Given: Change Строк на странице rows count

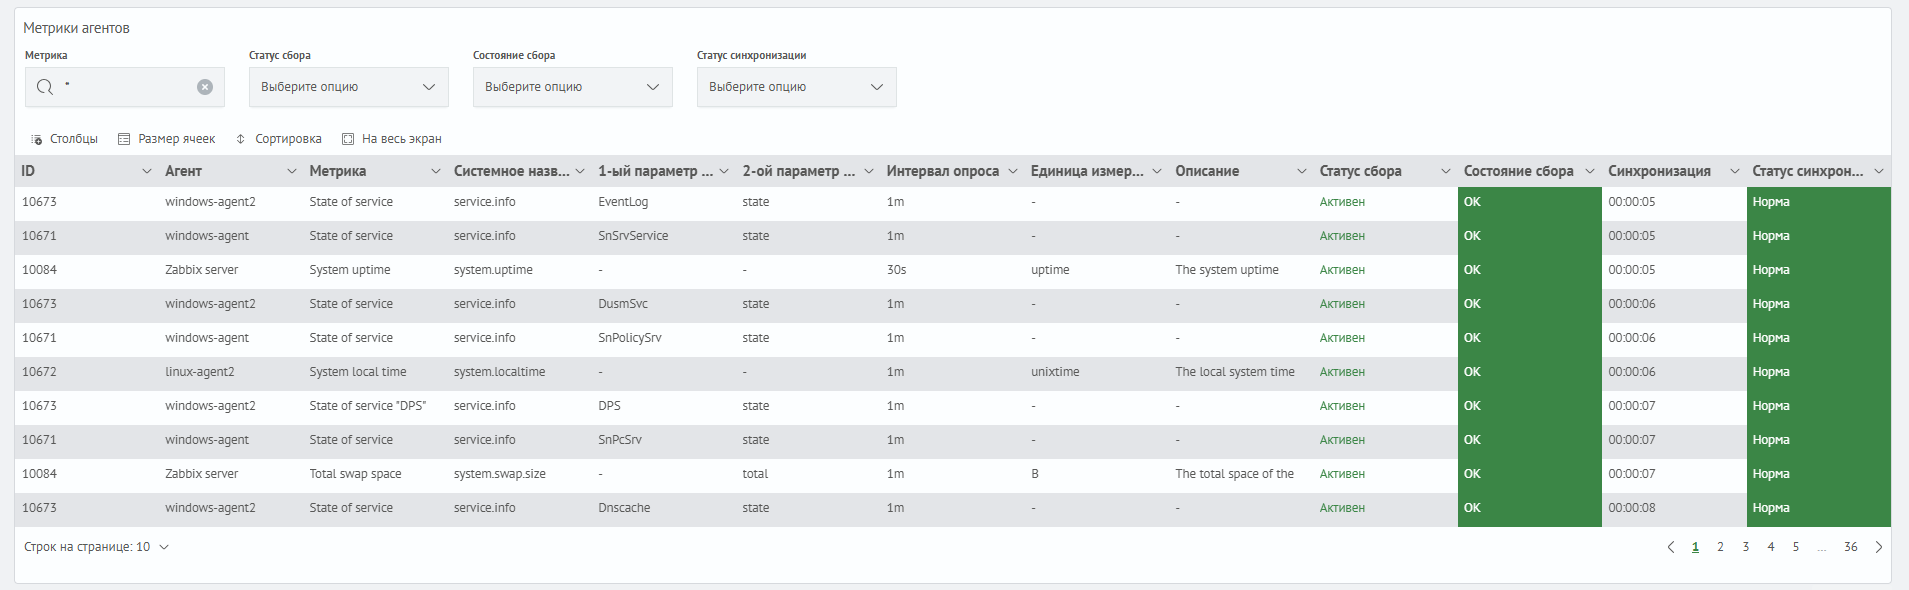Looking at the screenshot, I should point(97,547).
